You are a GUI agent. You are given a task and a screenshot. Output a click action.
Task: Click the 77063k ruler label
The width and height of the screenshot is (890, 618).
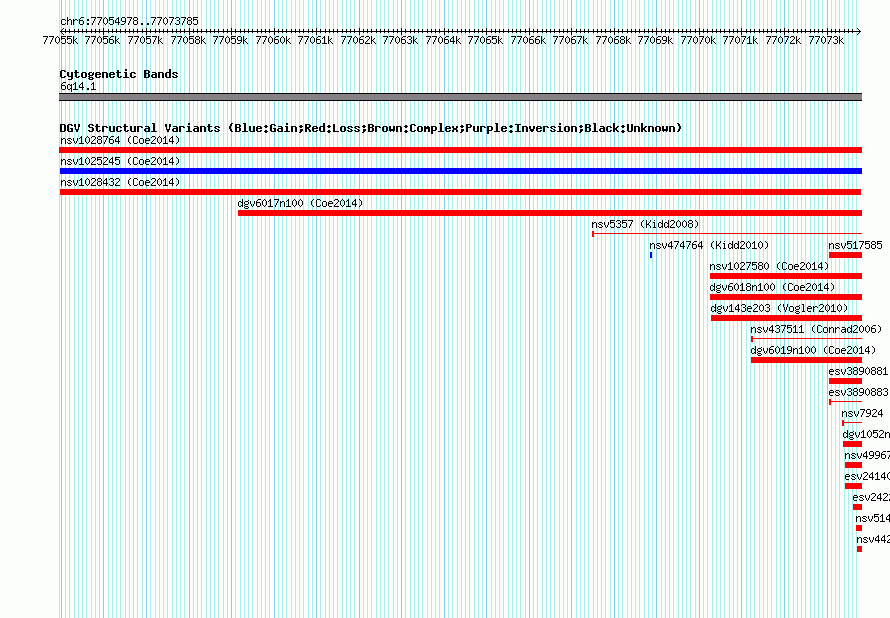[x=400, y=41]
